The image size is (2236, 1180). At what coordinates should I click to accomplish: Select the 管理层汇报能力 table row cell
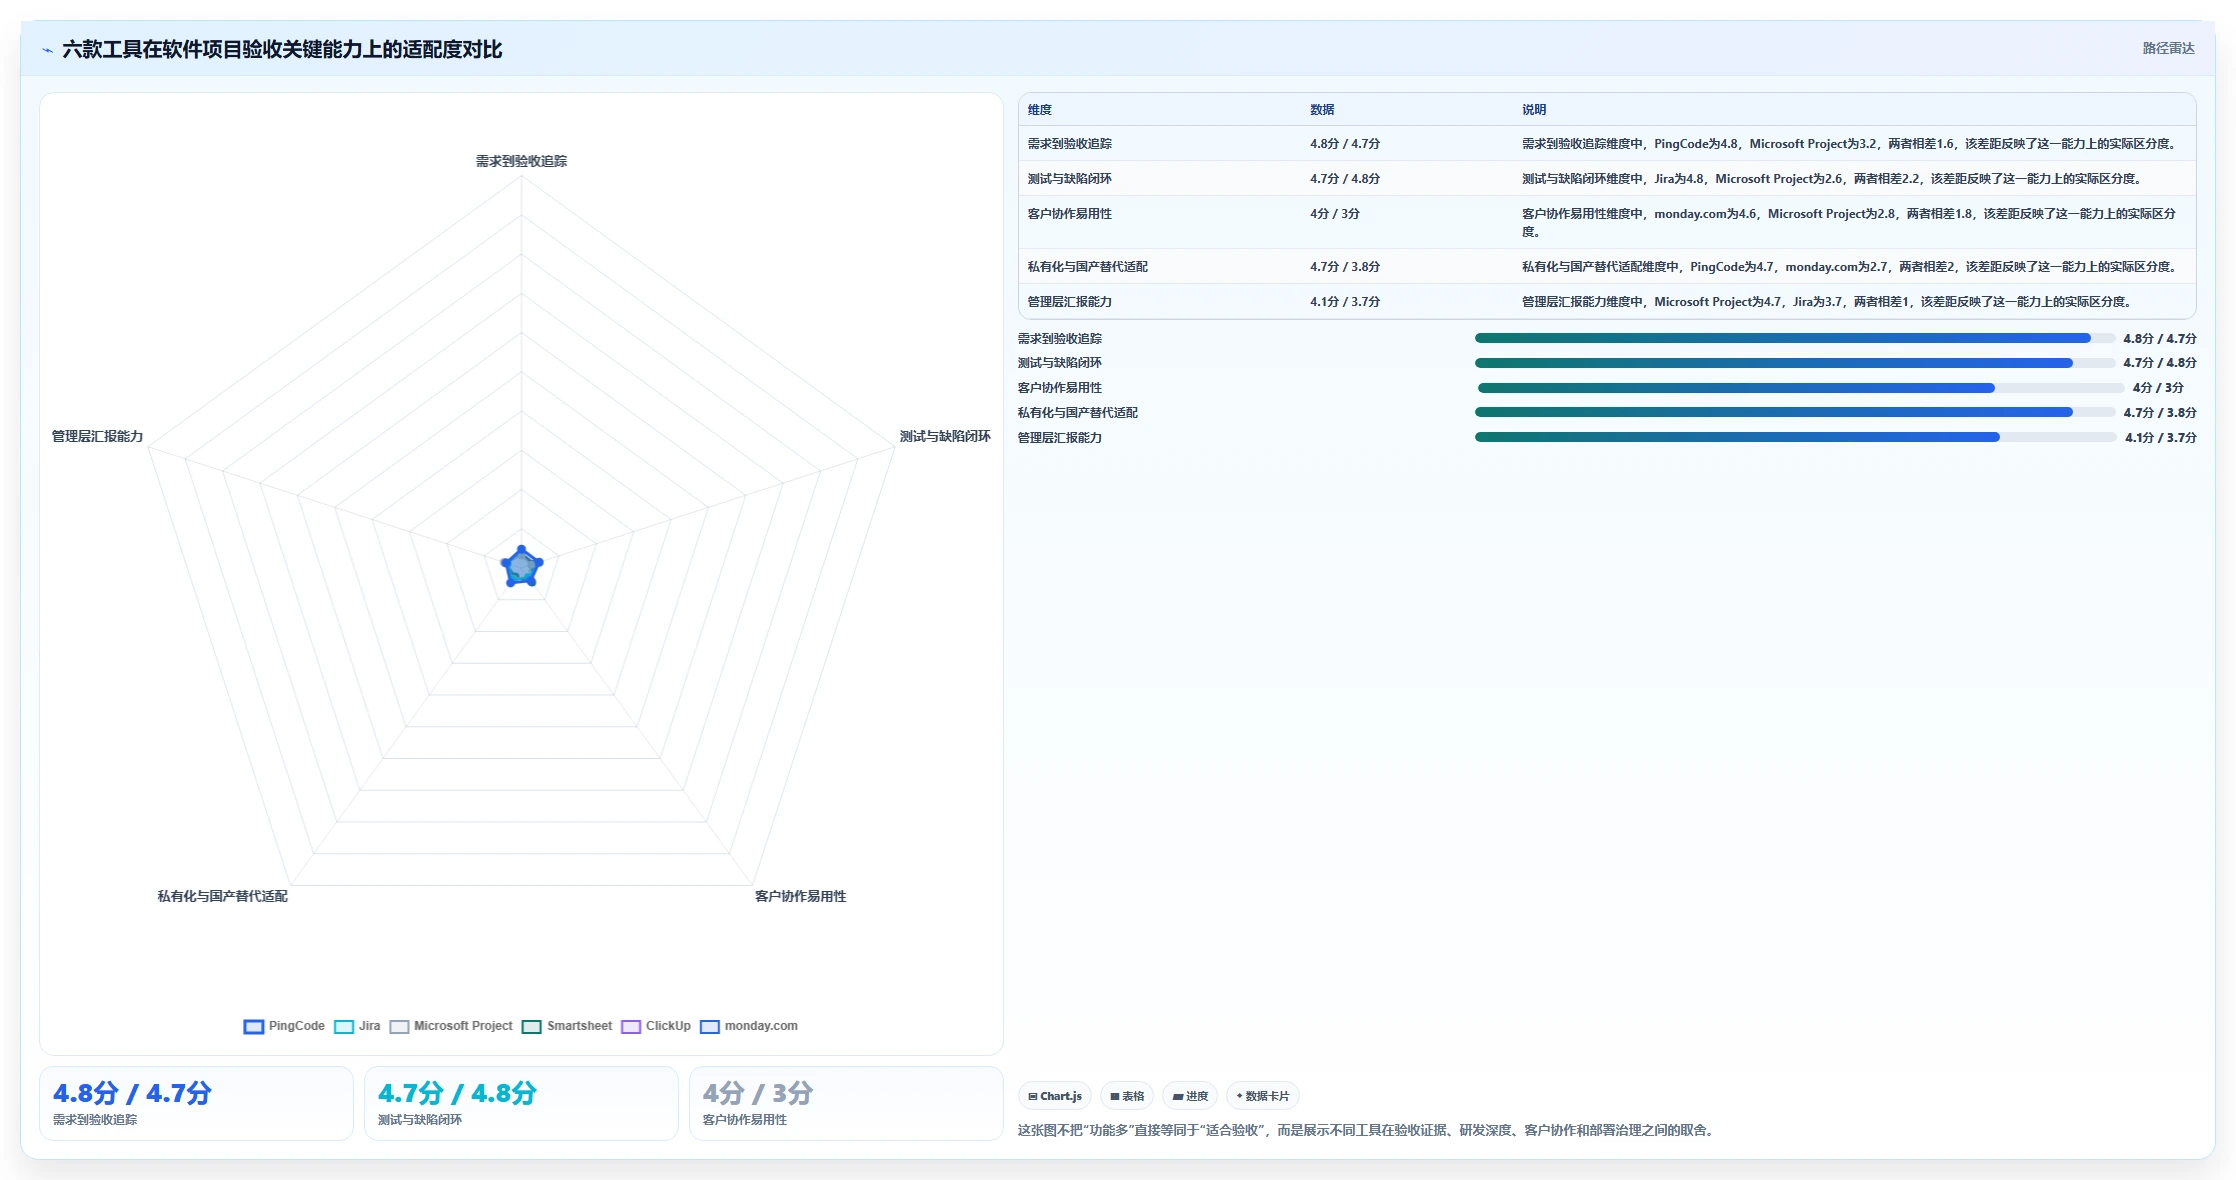pos(1070,302)
